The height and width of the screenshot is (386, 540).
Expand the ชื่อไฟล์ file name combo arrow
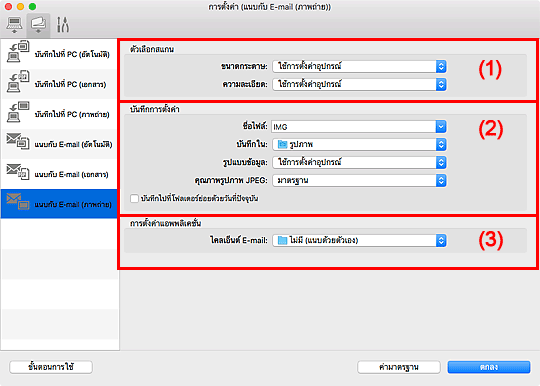click(x=441, y=127)
